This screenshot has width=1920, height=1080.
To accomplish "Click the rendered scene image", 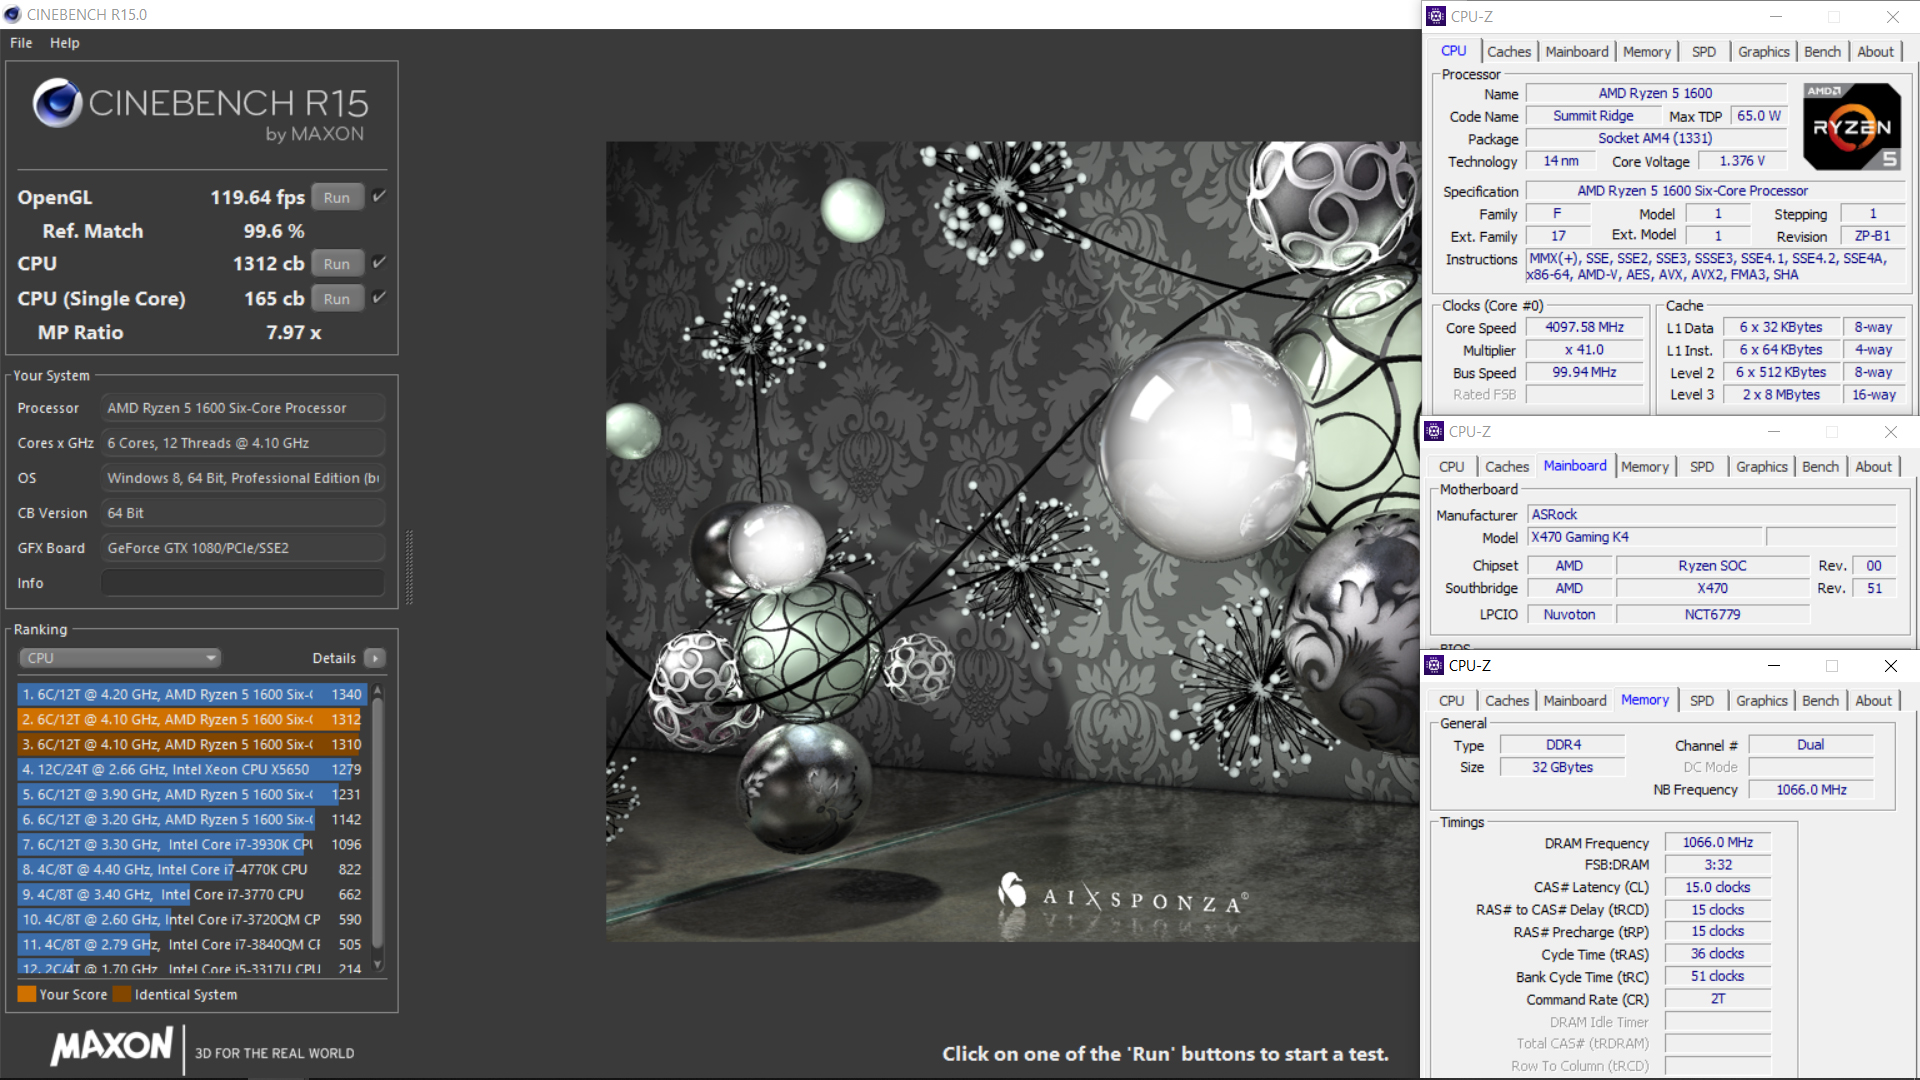I will point(1012,541).
